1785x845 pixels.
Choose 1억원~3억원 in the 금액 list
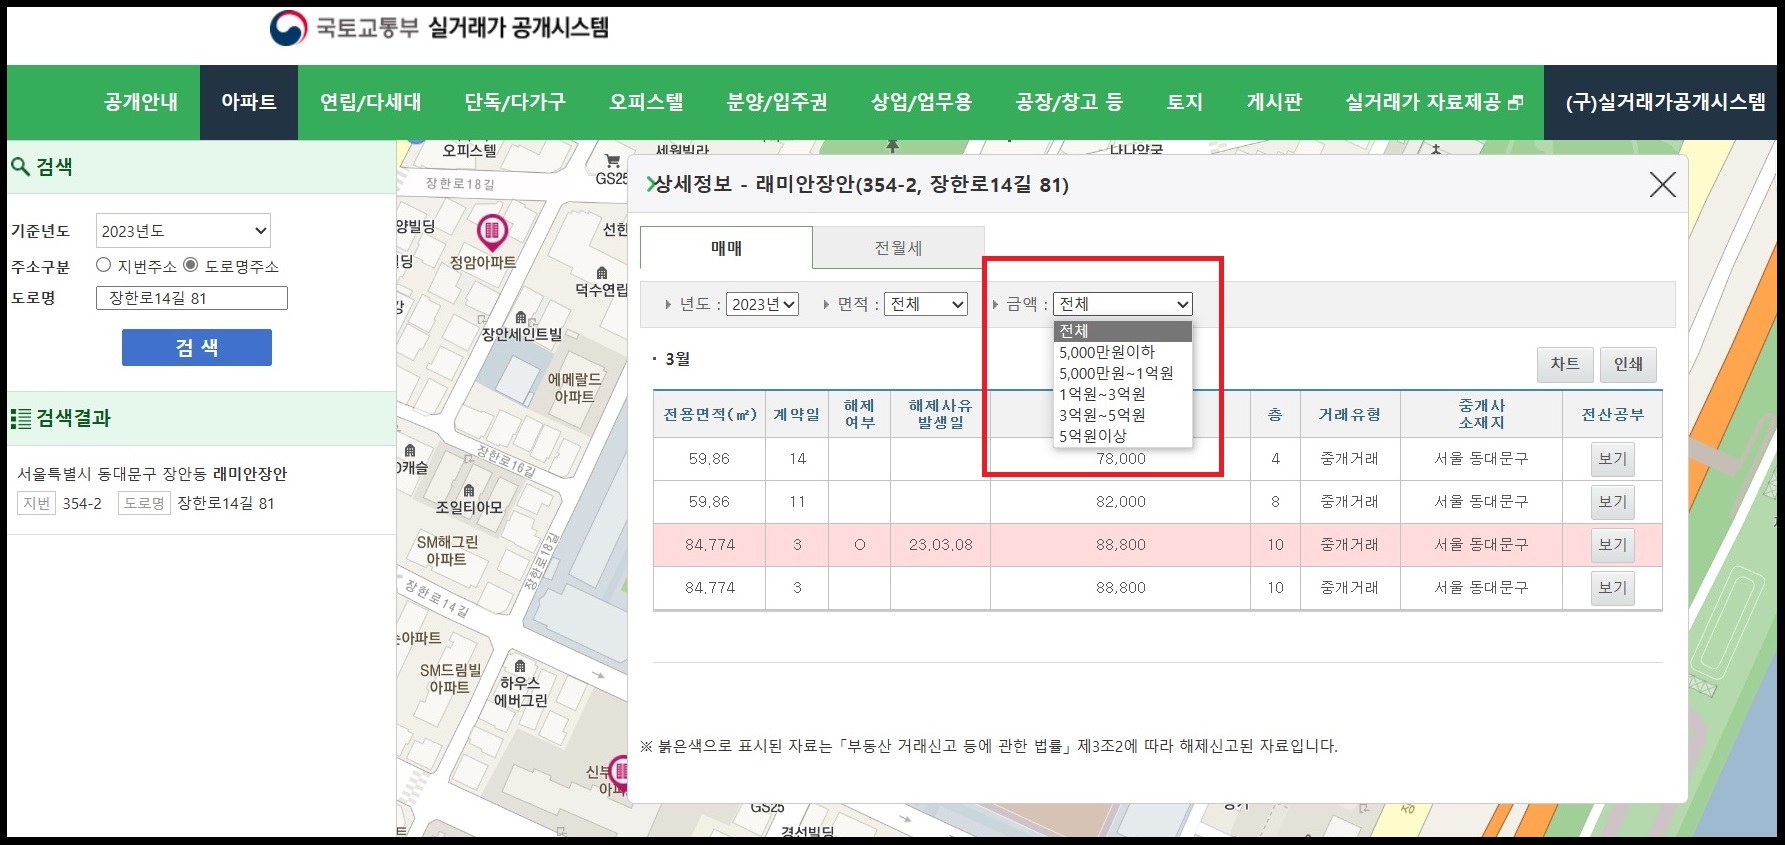click(1122, 394)
